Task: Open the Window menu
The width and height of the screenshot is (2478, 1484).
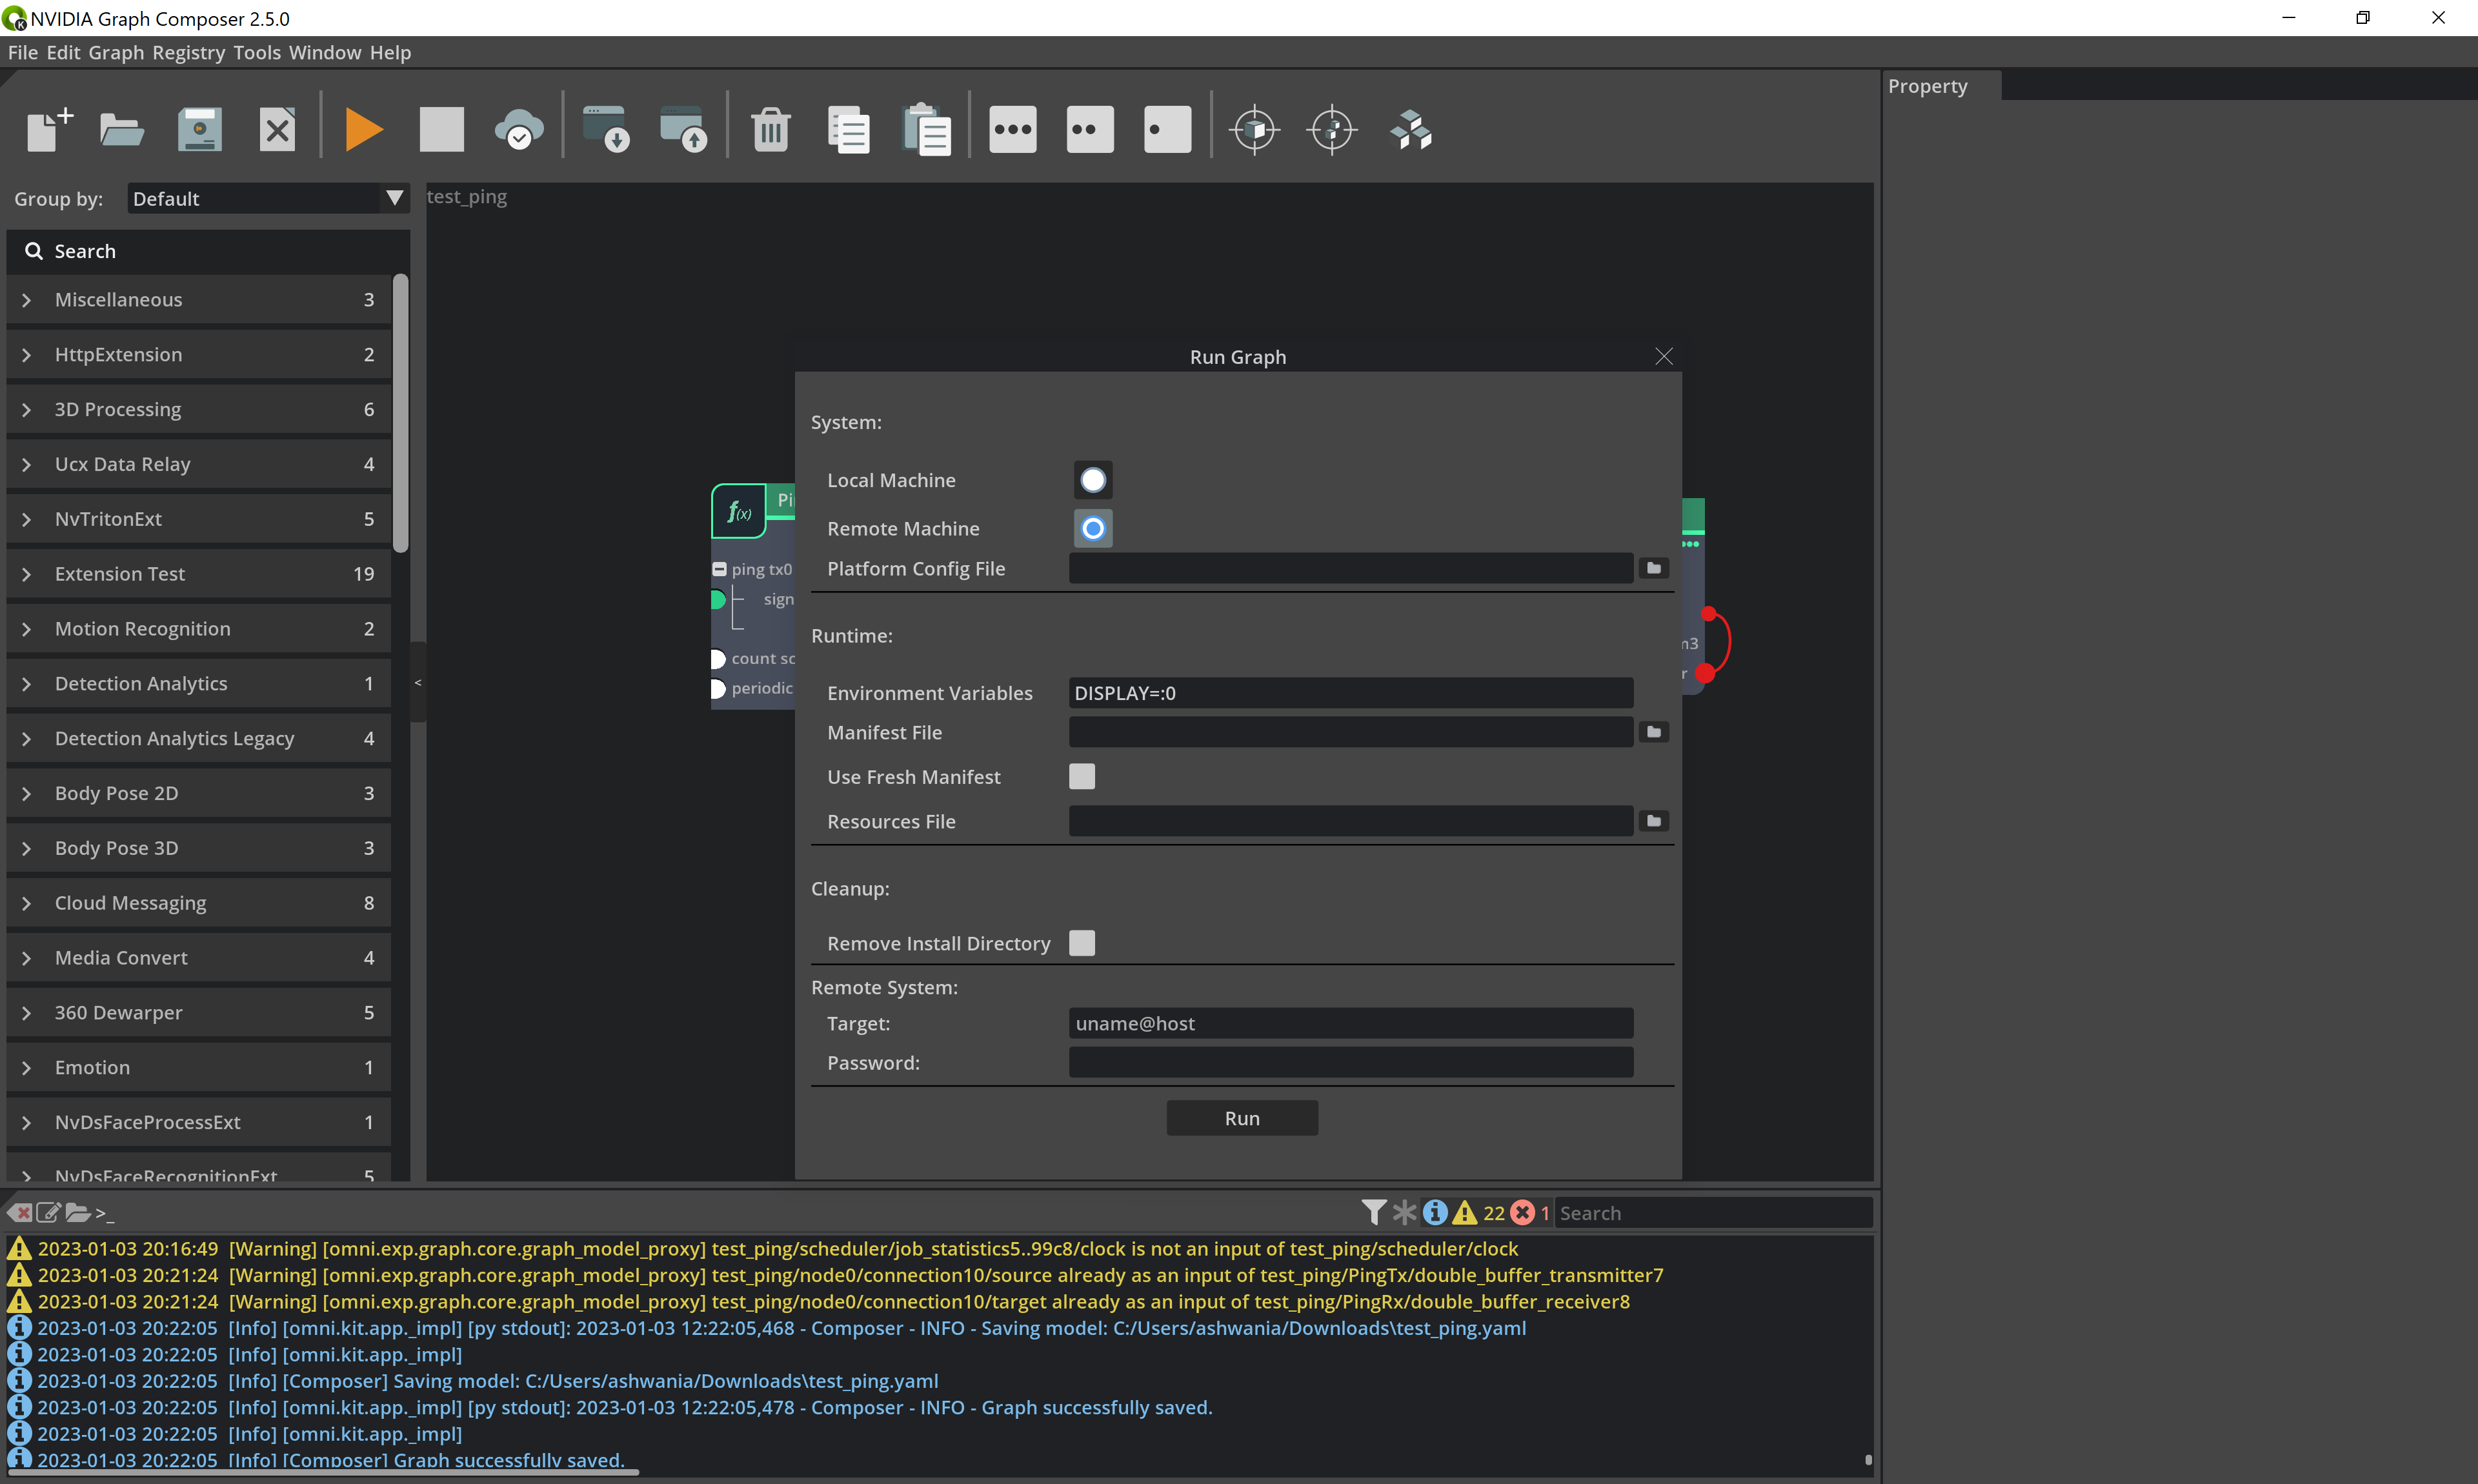Action: click(x=325, y=53)
